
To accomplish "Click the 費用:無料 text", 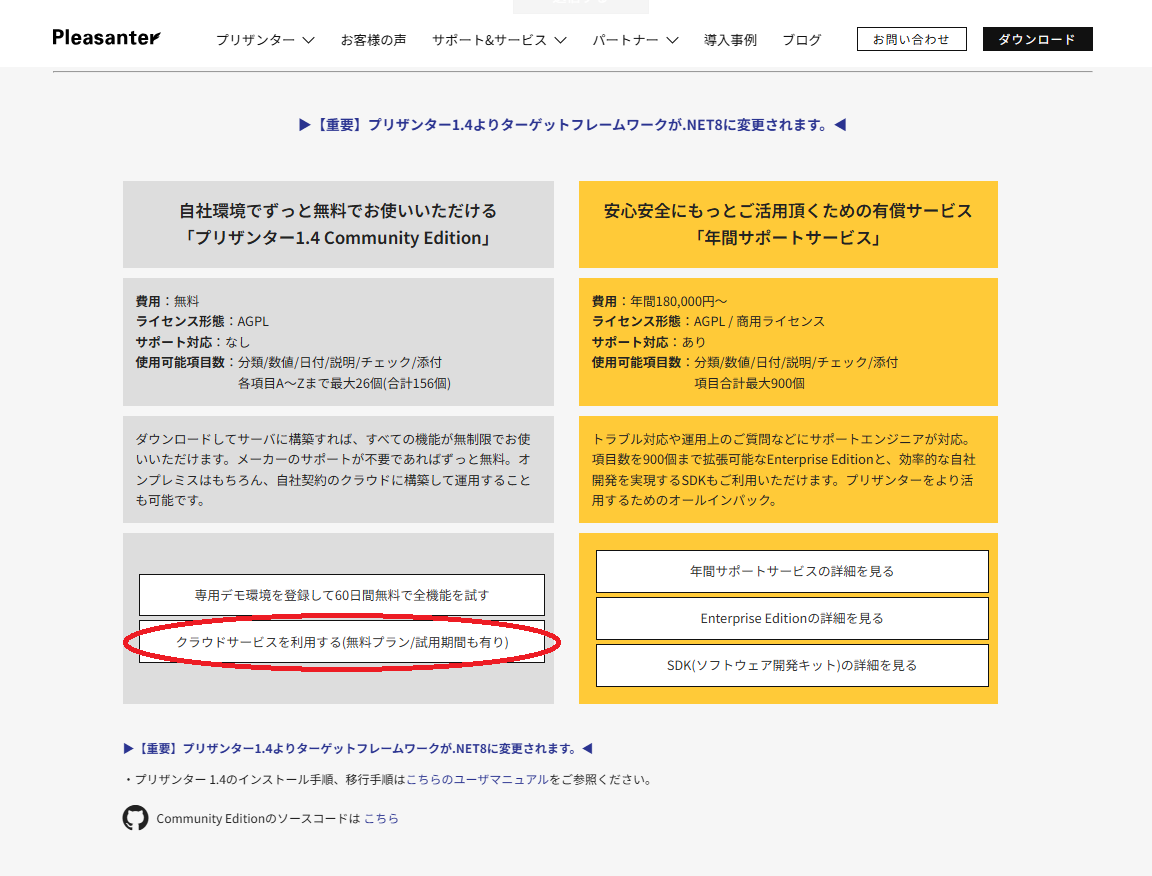I will click(168, 301).
